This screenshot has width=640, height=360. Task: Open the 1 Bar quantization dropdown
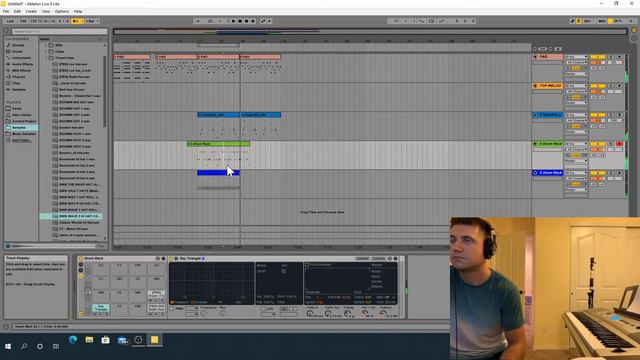point(92,21)
